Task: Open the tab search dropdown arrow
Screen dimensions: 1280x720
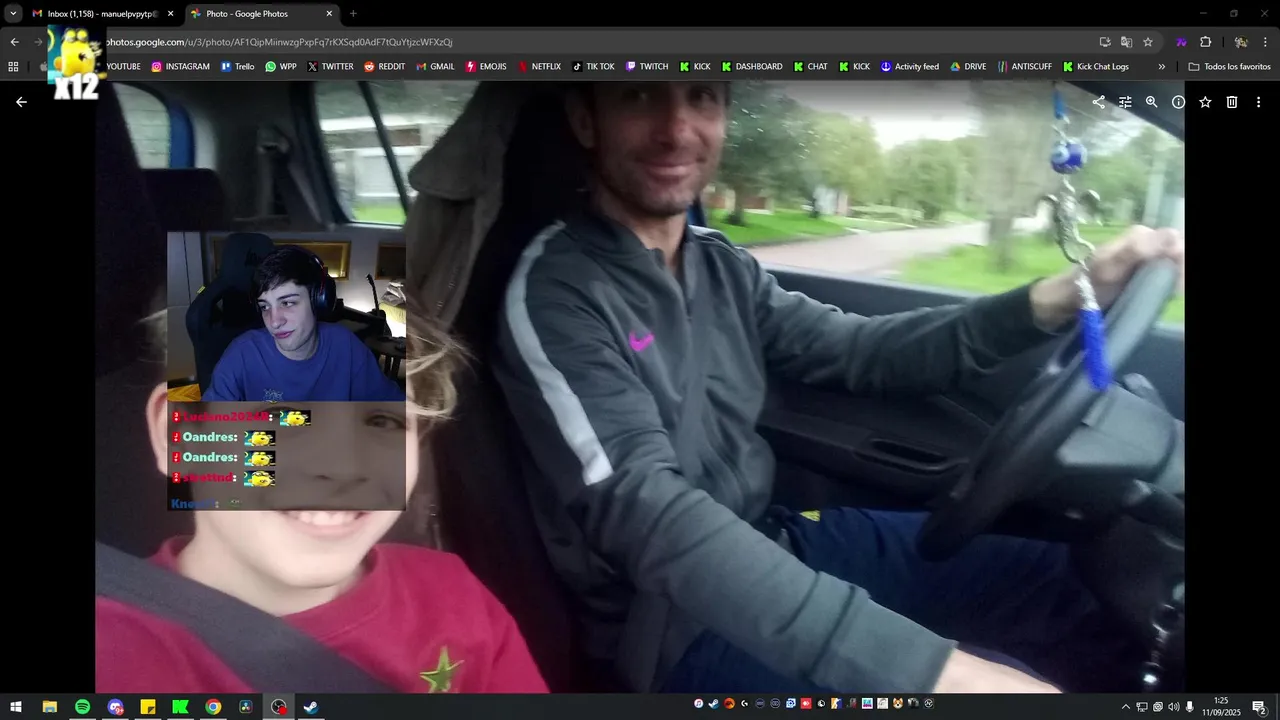Action: coord(13,14)
